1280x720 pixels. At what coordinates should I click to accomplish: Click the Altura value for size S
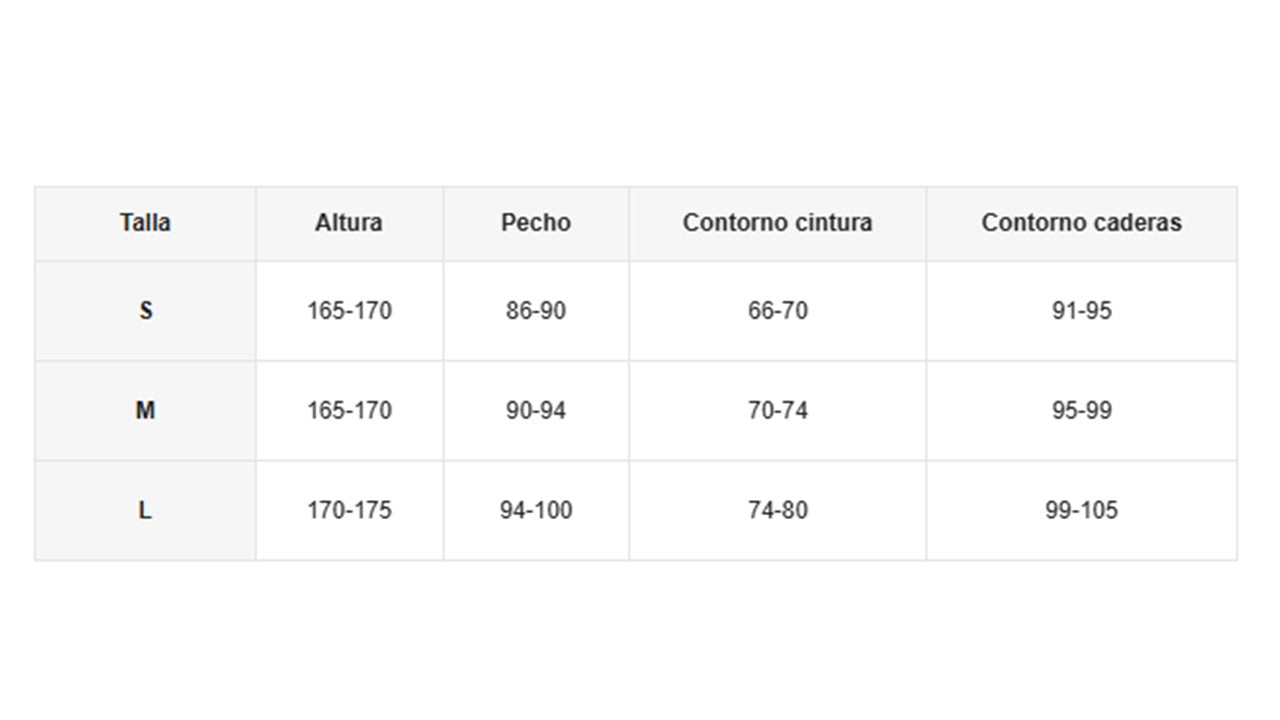tap(349, 311)
